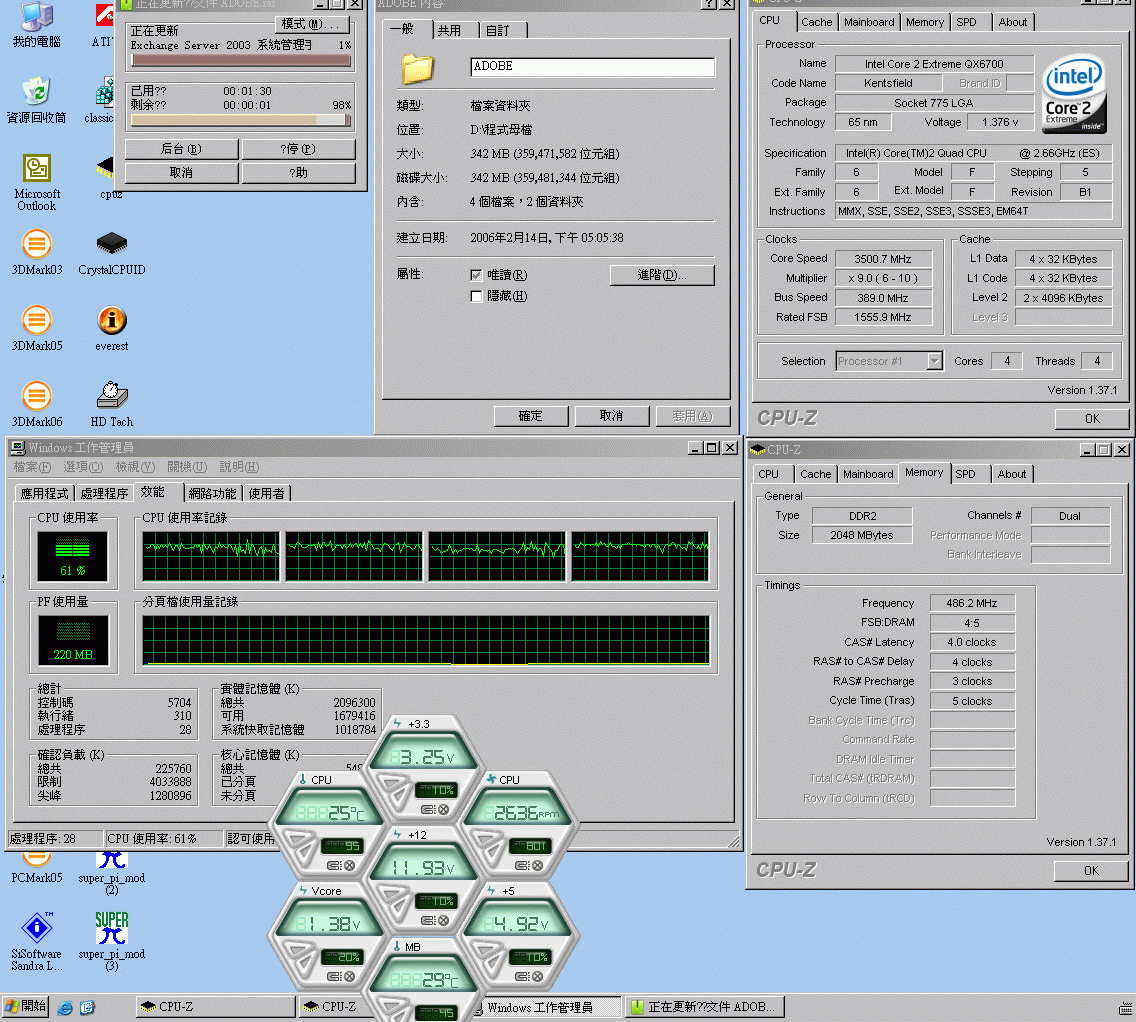The image size is (1136, 1022).
Task: Select the 共用 tab in ADOBE properties
Action: (x=449, y=30)
